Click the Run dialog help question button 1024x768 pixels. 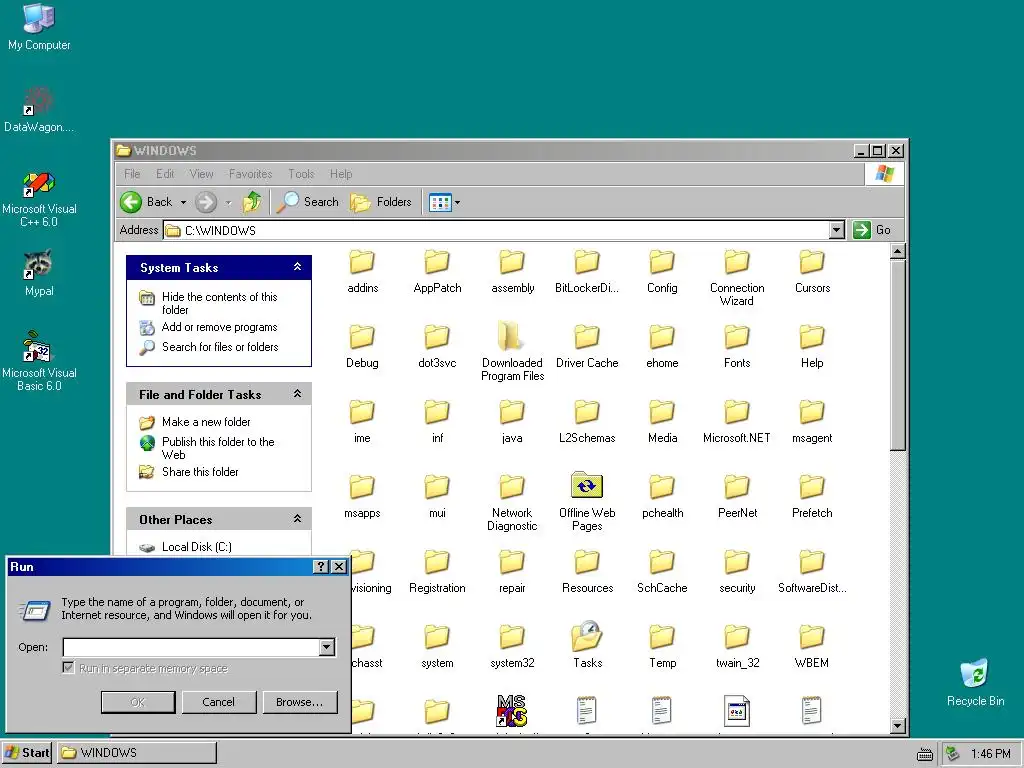[x=321, y=566]
